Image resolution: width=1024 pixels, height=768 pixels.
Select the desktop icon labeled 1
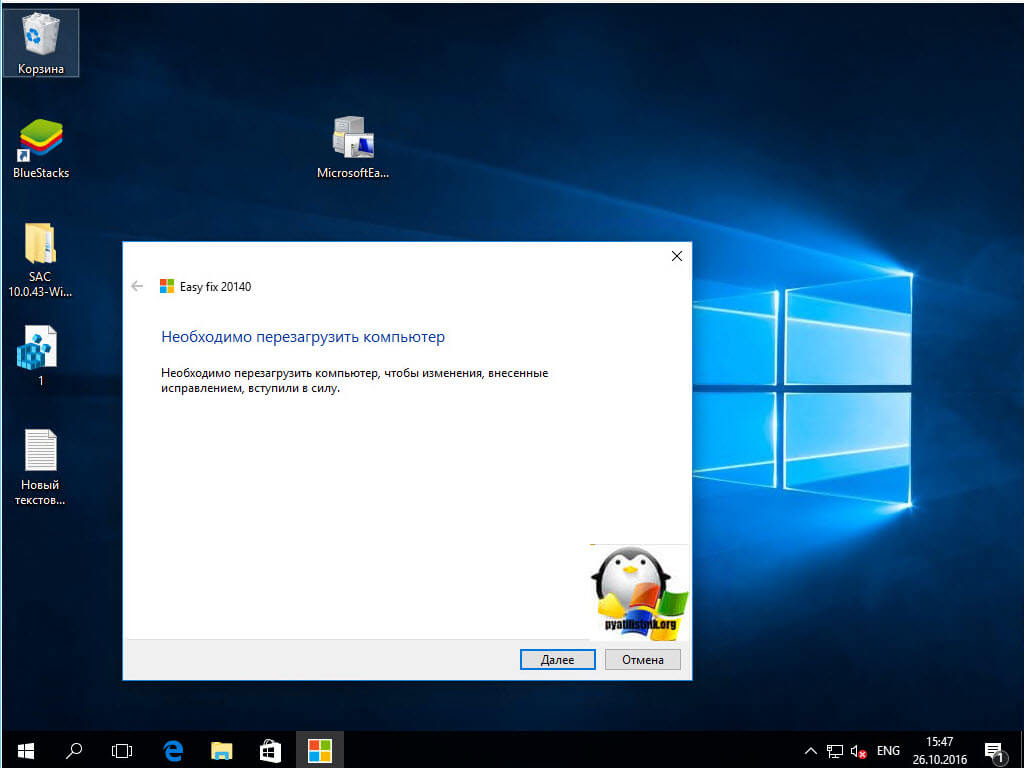pyautogui.click(x=40, y=348)
